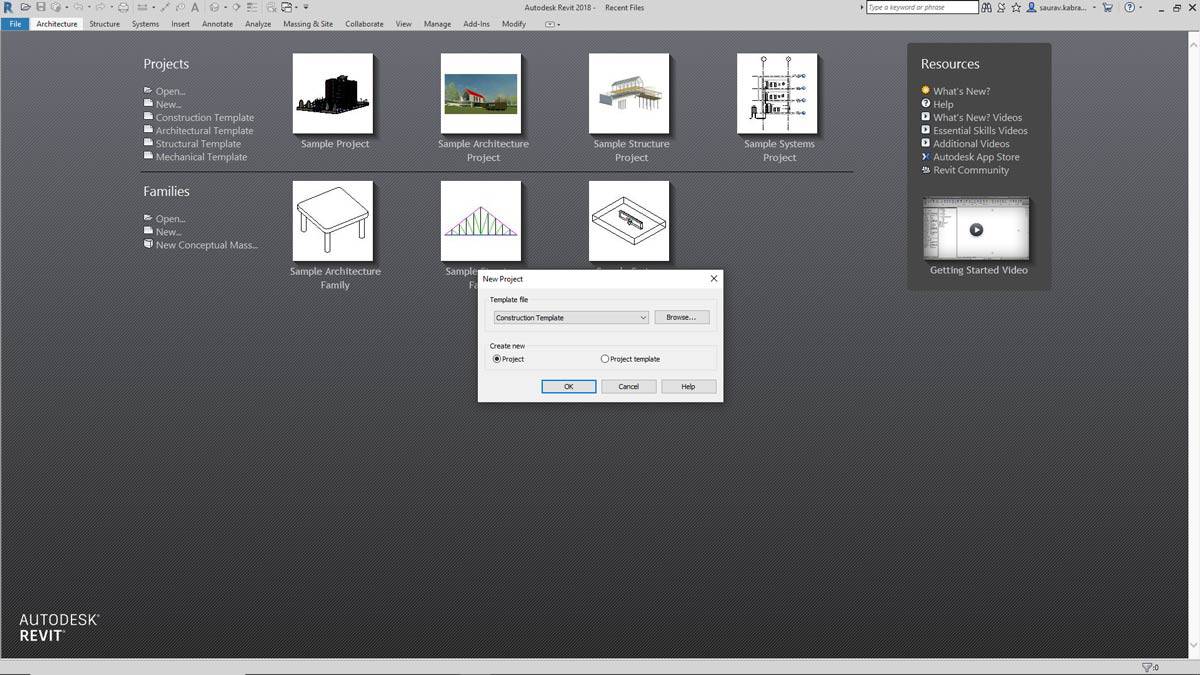Image resolution: width=1200 pixels, height=675 pixels.
Task: Open the Autodesk App Store cart icon
Action: click(x=1107, y=7)
